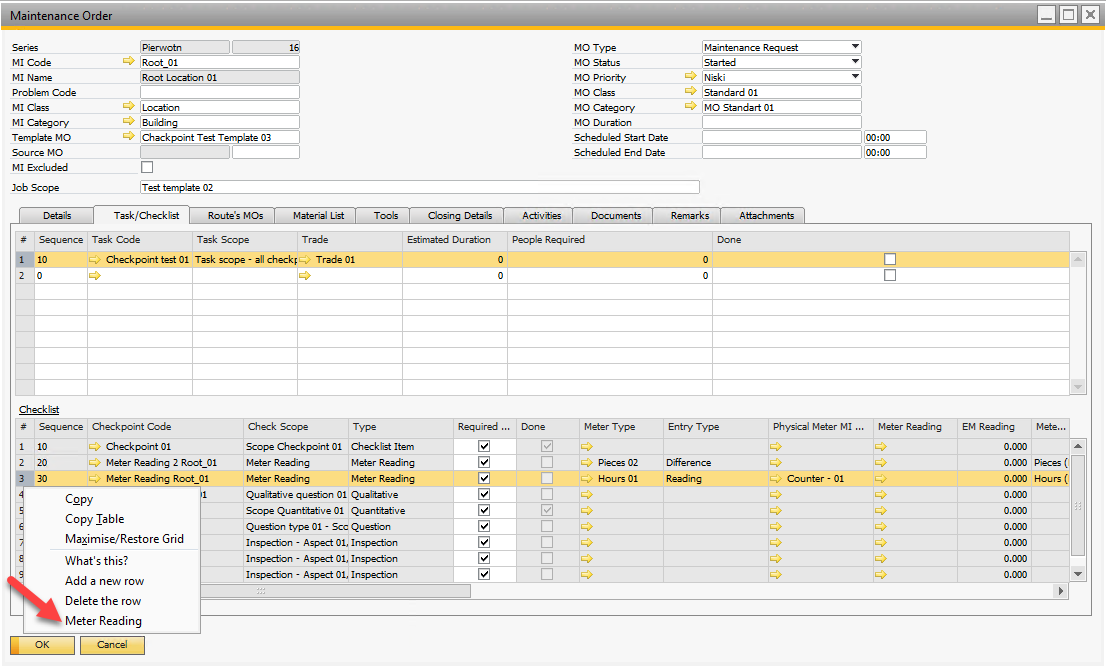Click into the Job Scope text field
Image resolution: width=1106 pixels, height=667 pixels.
419,187
